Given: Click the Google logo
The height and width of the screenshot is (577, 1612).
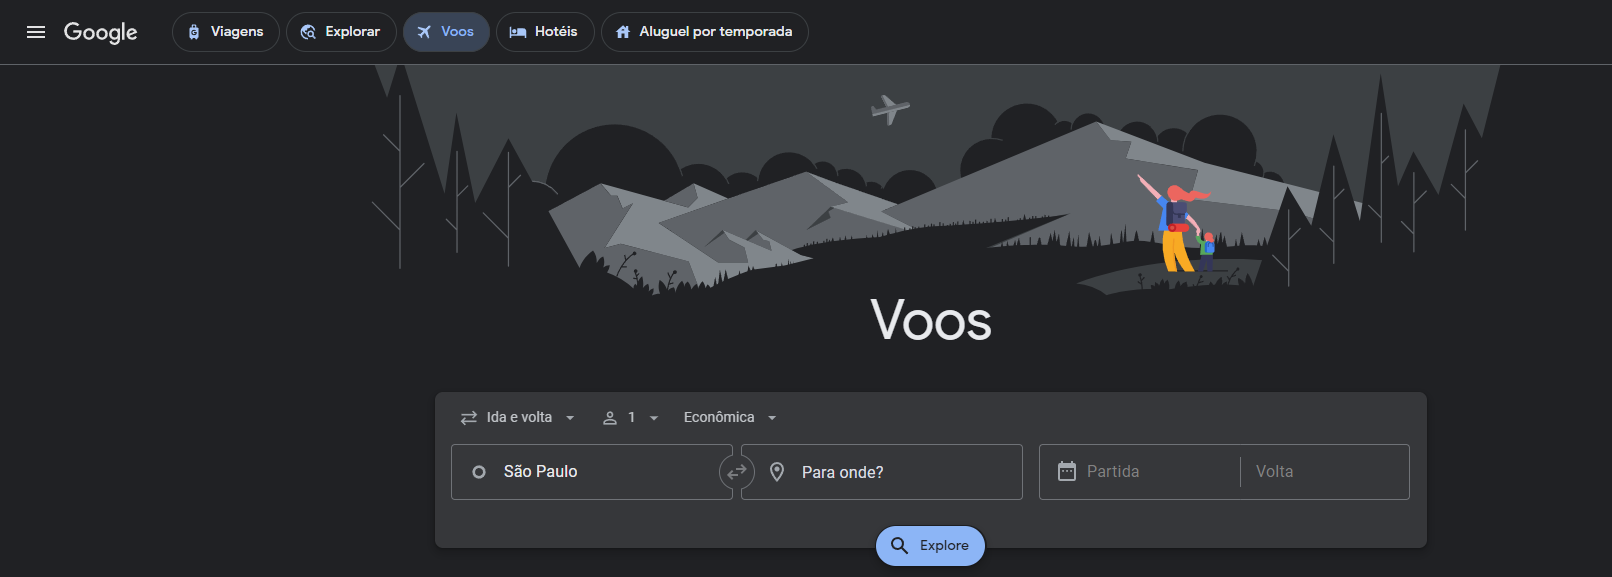Looking at the screenshot, I should [100, 32].
